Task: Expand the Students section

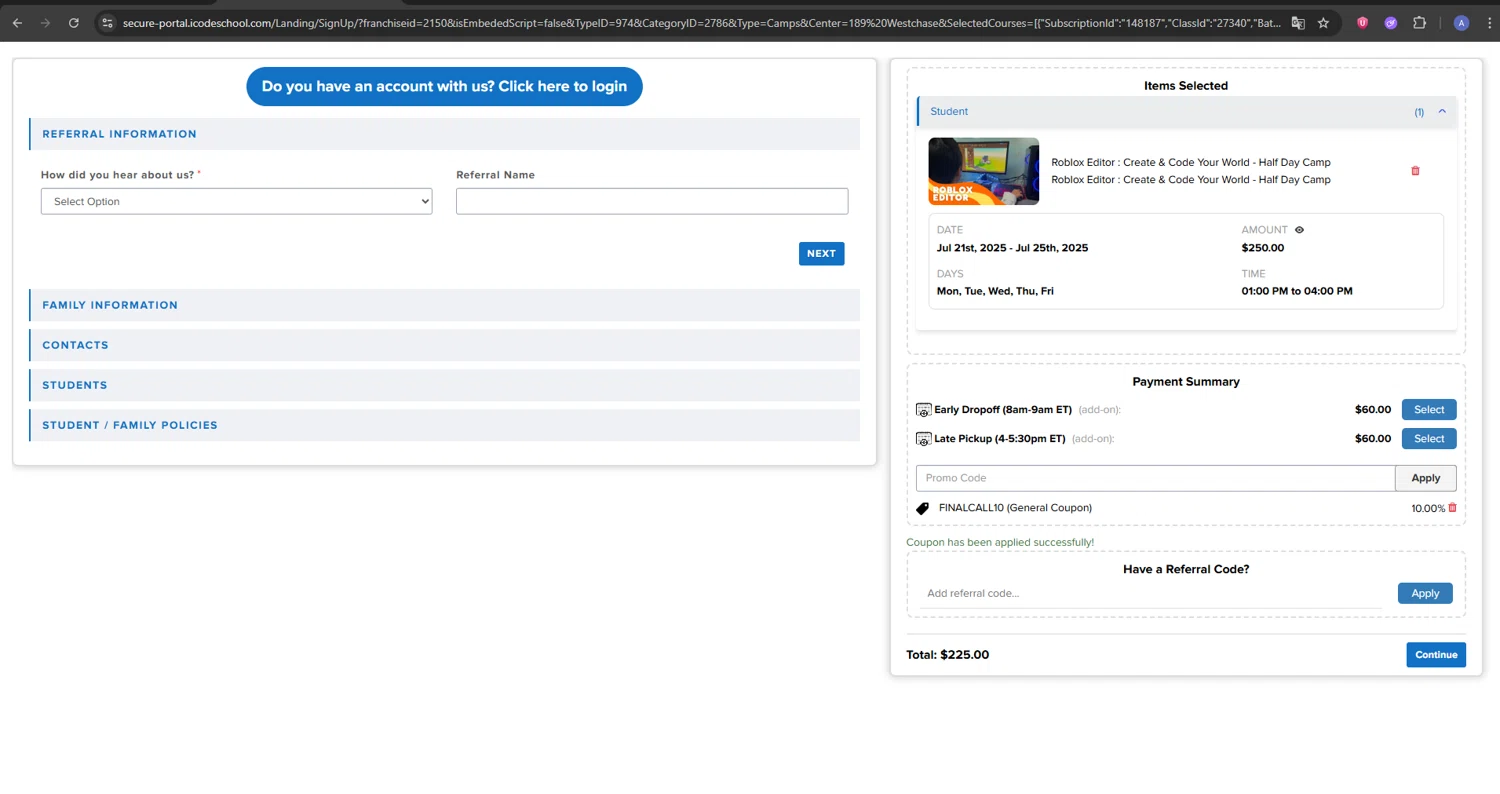Action: [x=444, y=385]
